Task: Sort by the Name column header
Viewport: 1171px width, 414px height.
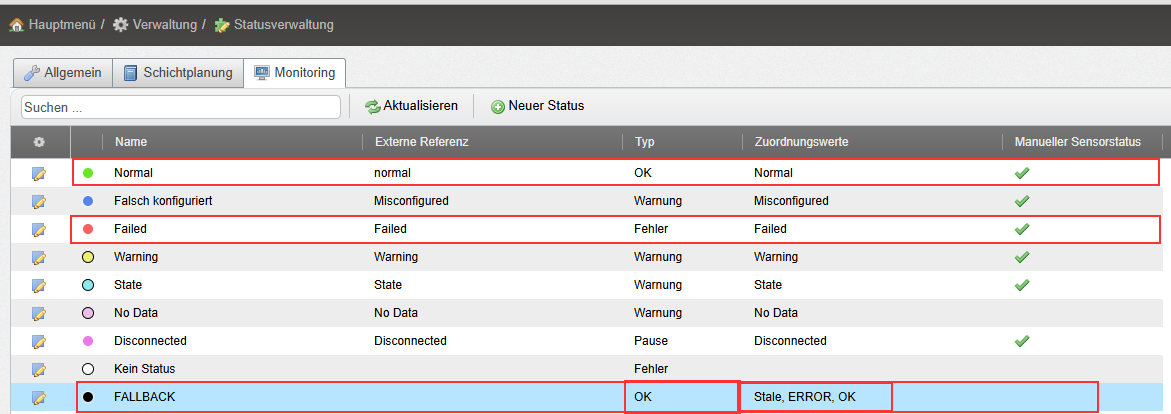Action: point(131,142)
